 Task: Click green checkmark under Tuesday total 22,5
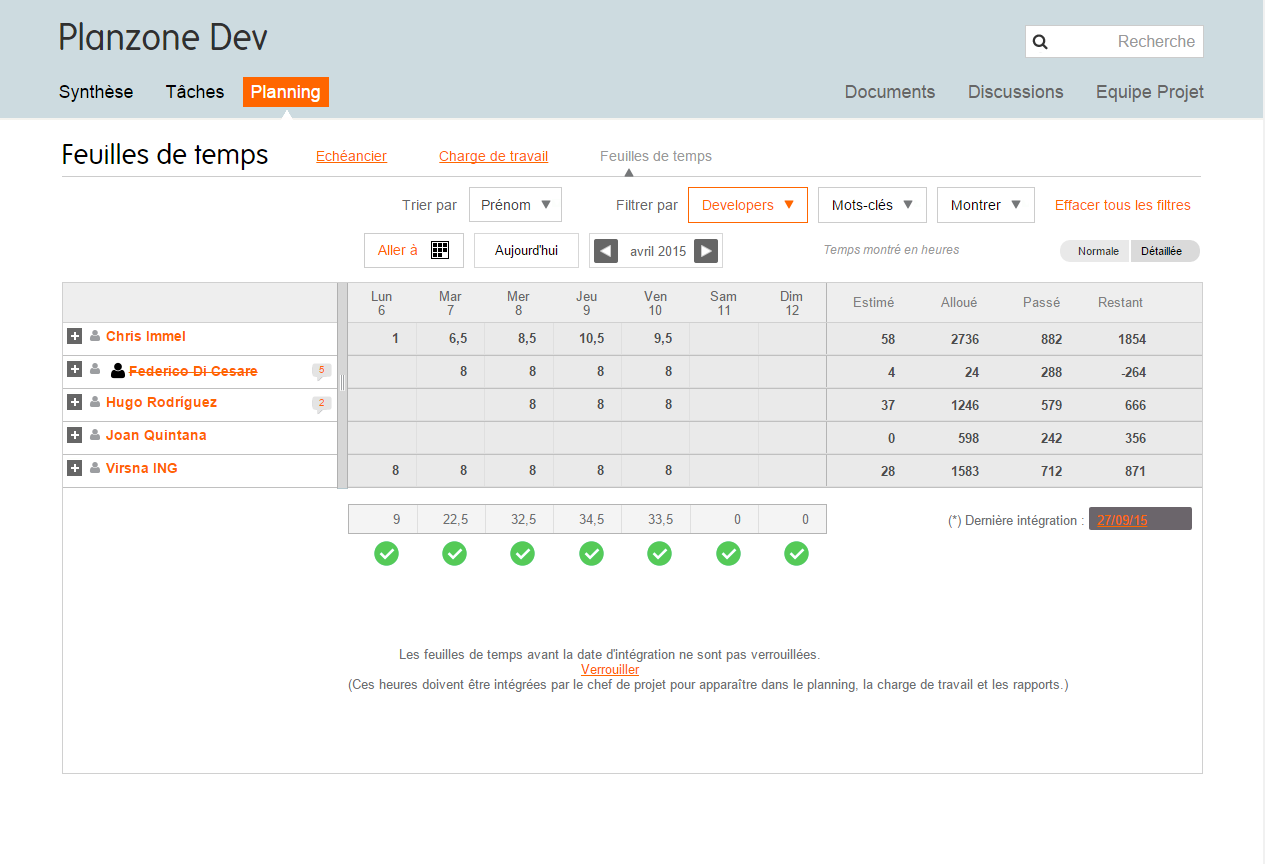[x=454, y=553]
